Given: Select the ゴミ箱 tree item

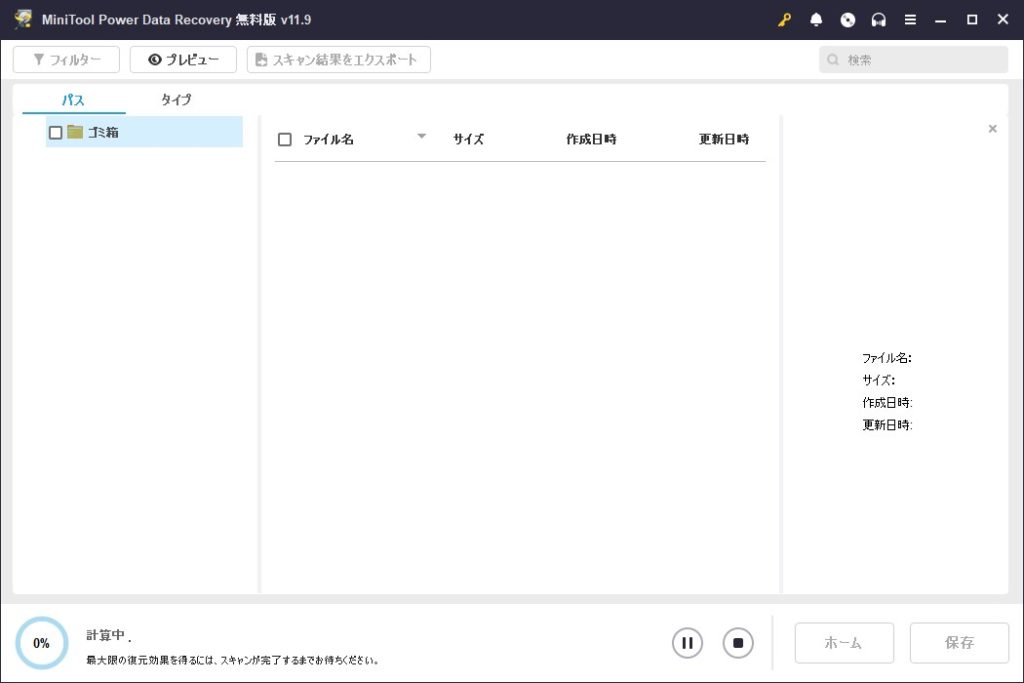Looking at the screenshot, I should pos(104,132).
